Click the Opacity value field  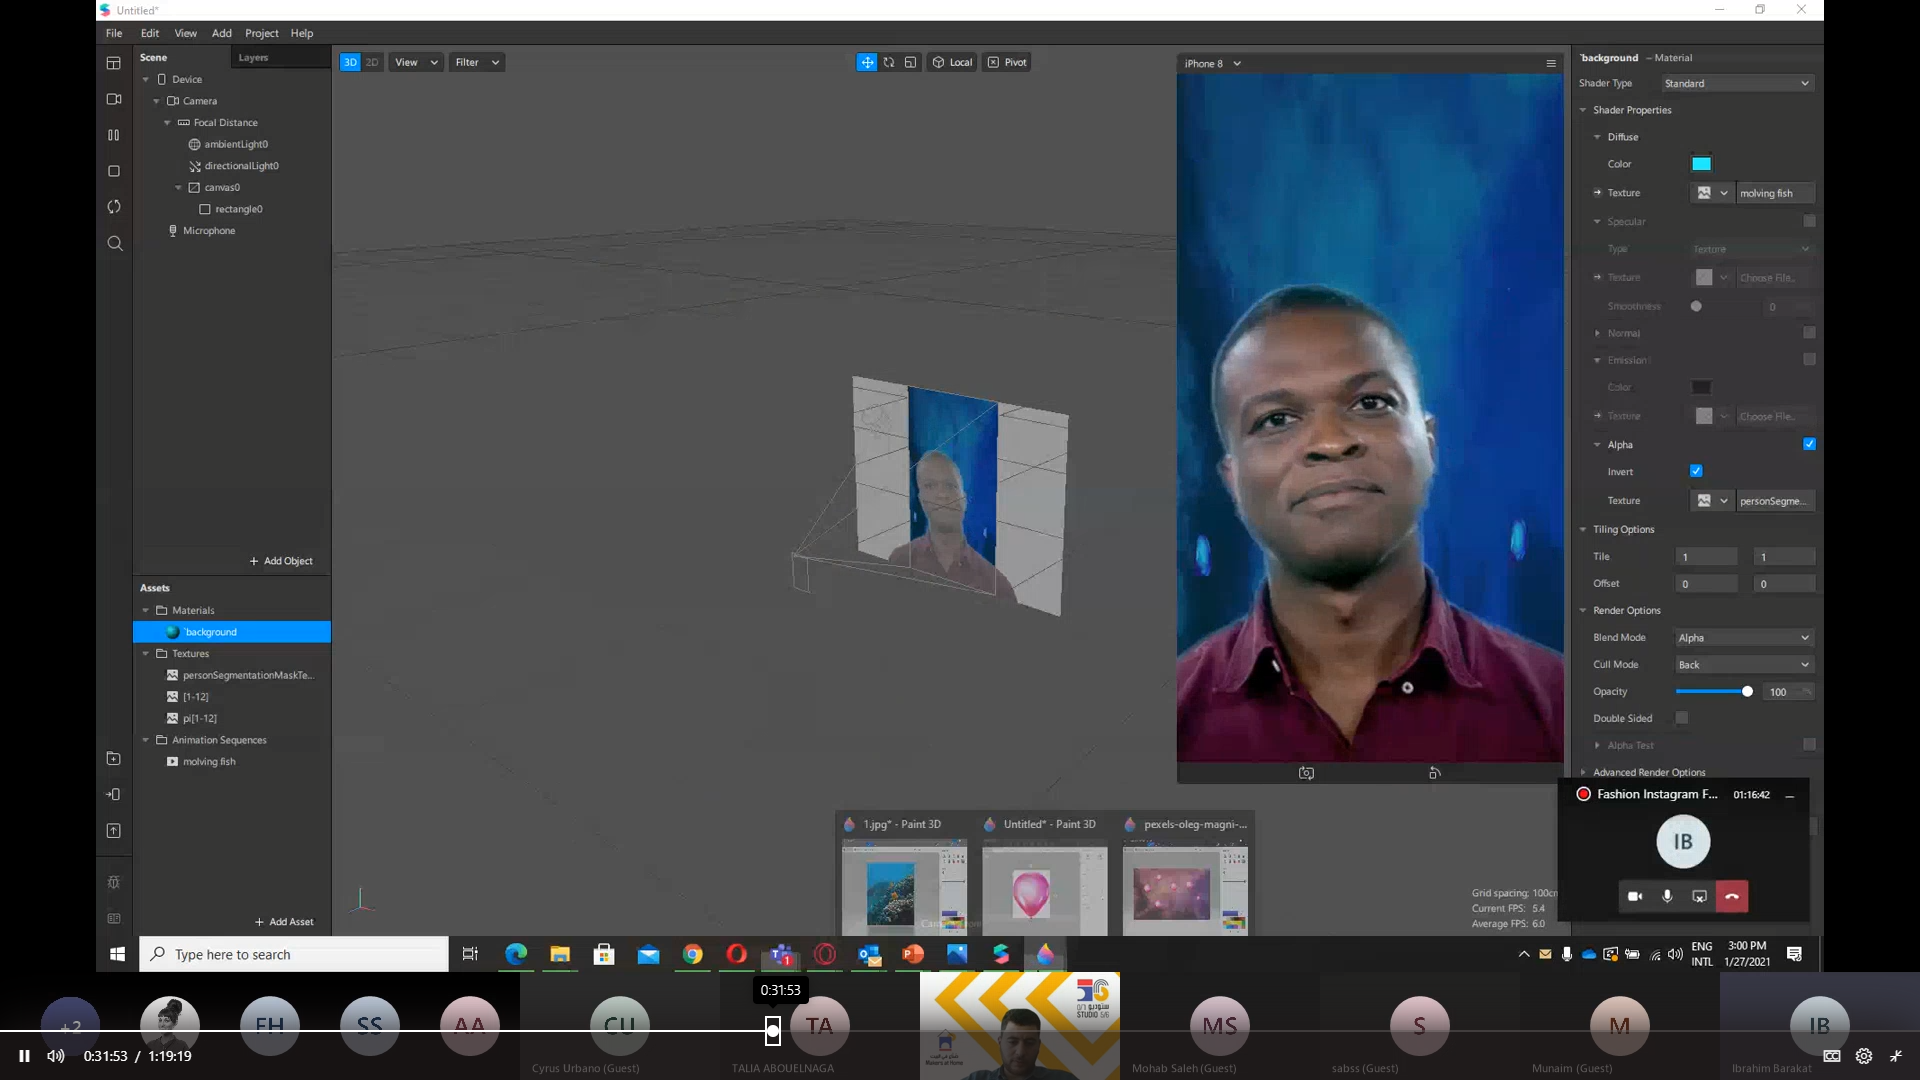coord(1788,692)
